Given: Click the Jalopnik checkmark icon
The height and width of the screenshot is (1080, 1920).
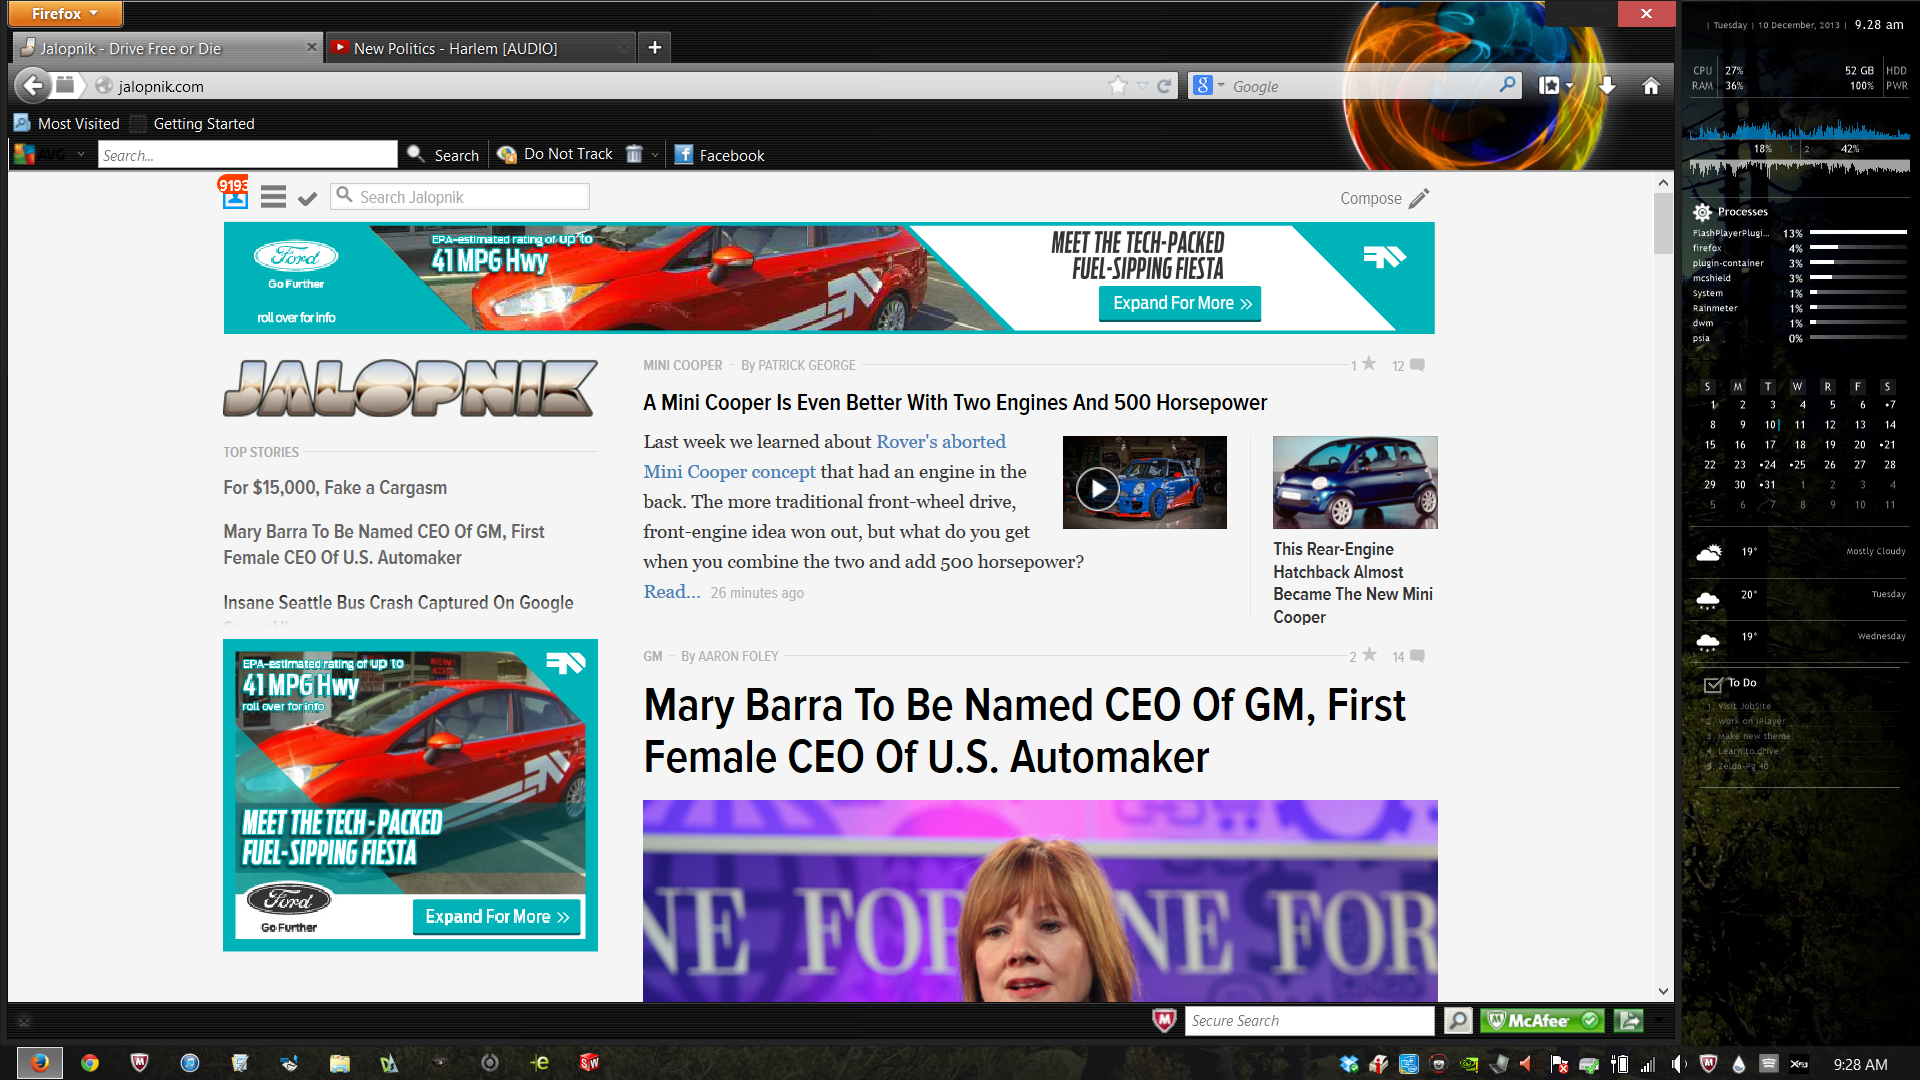Looking at the screenshot, I should click(308, 198).
